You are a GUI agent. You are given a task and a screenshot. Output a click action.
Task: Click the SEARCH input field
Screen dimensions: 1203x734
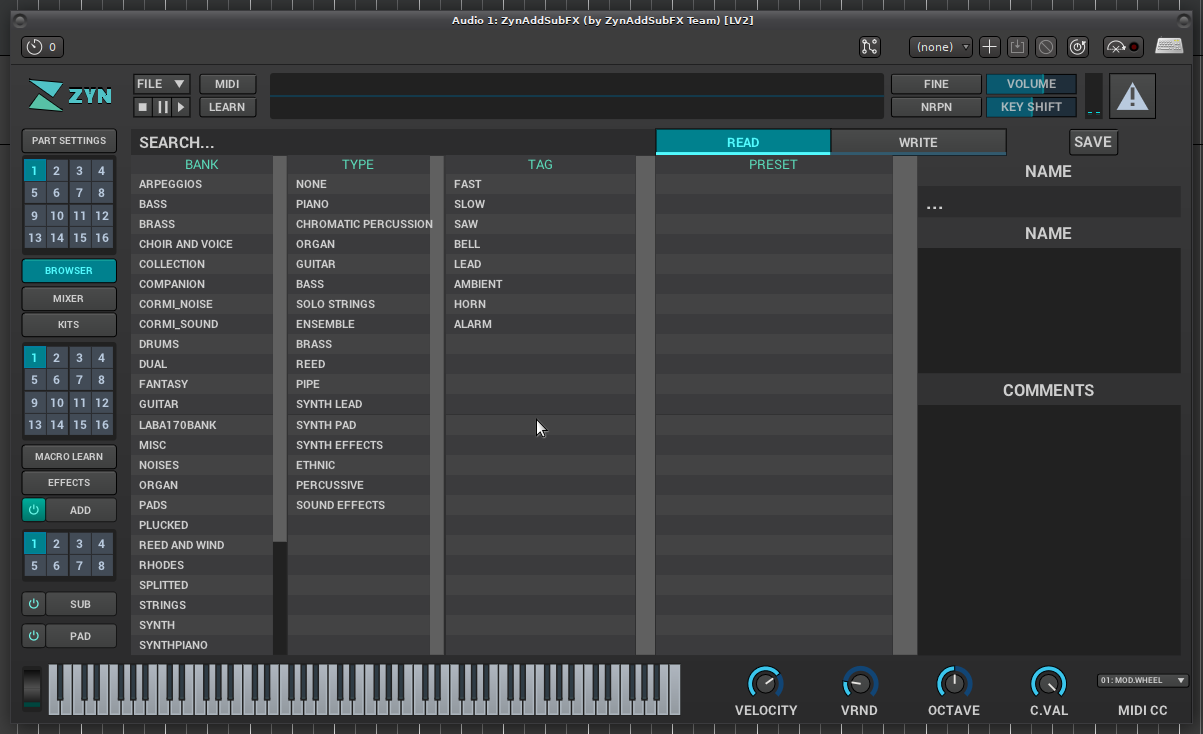click(x=390, y=143)
